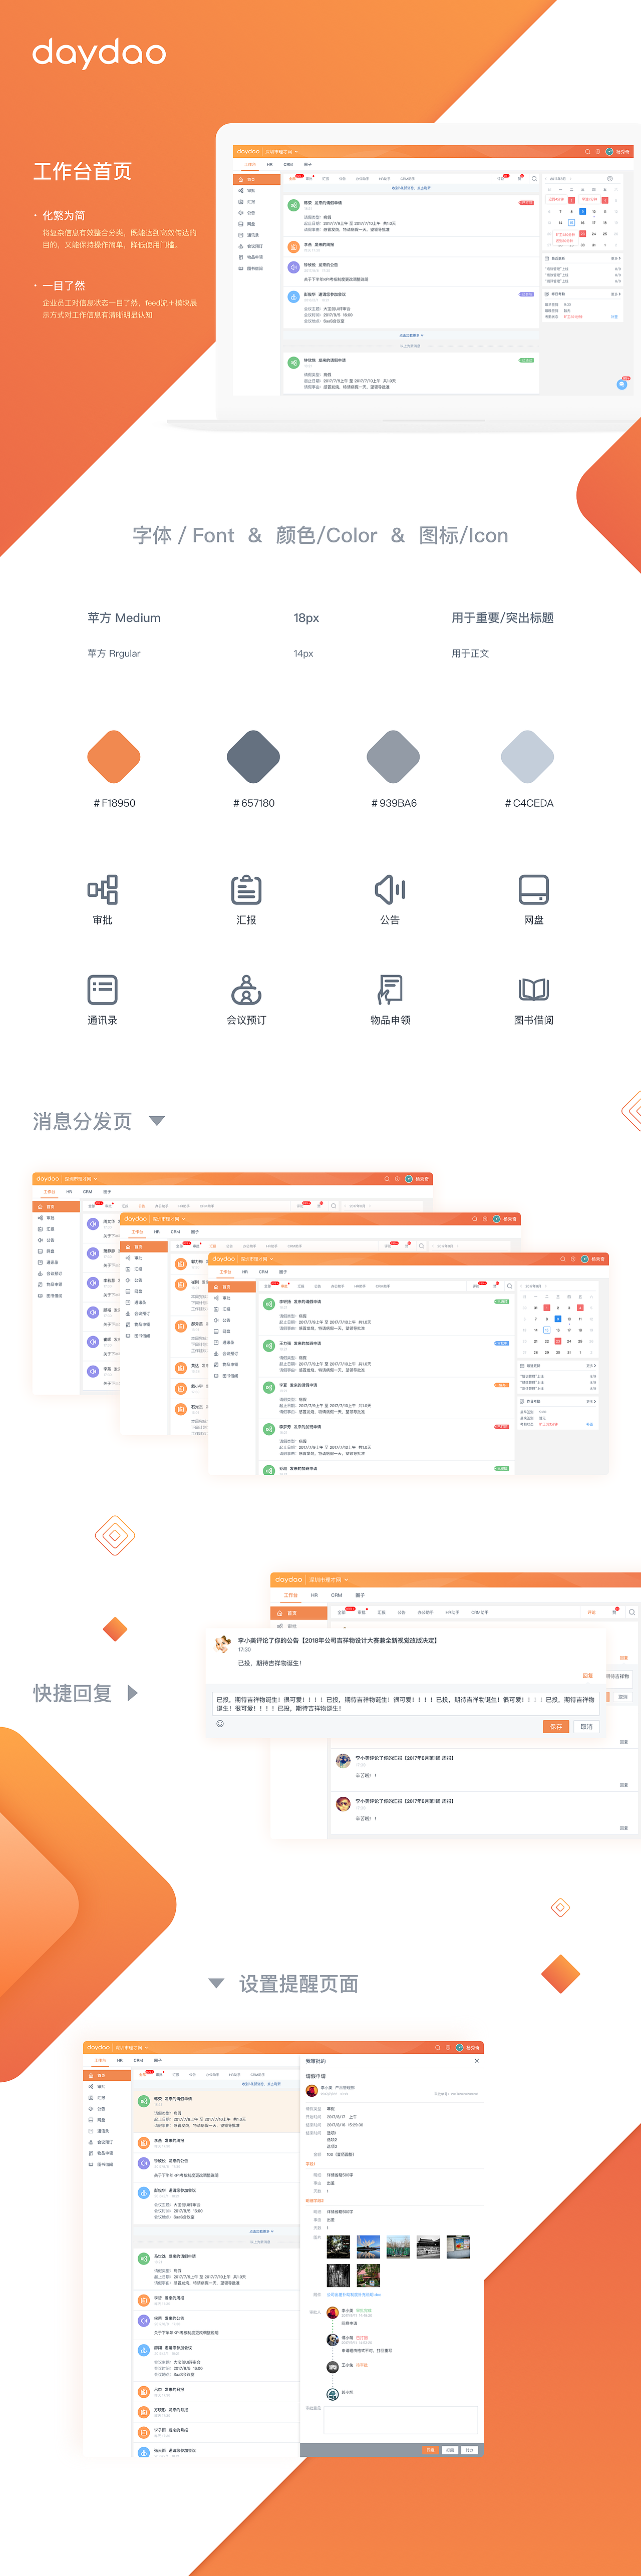Switch to the 圈子 tab in the top laptop mockup
The width and height of the screenshot is (641, 2576).
coord(308,164)
